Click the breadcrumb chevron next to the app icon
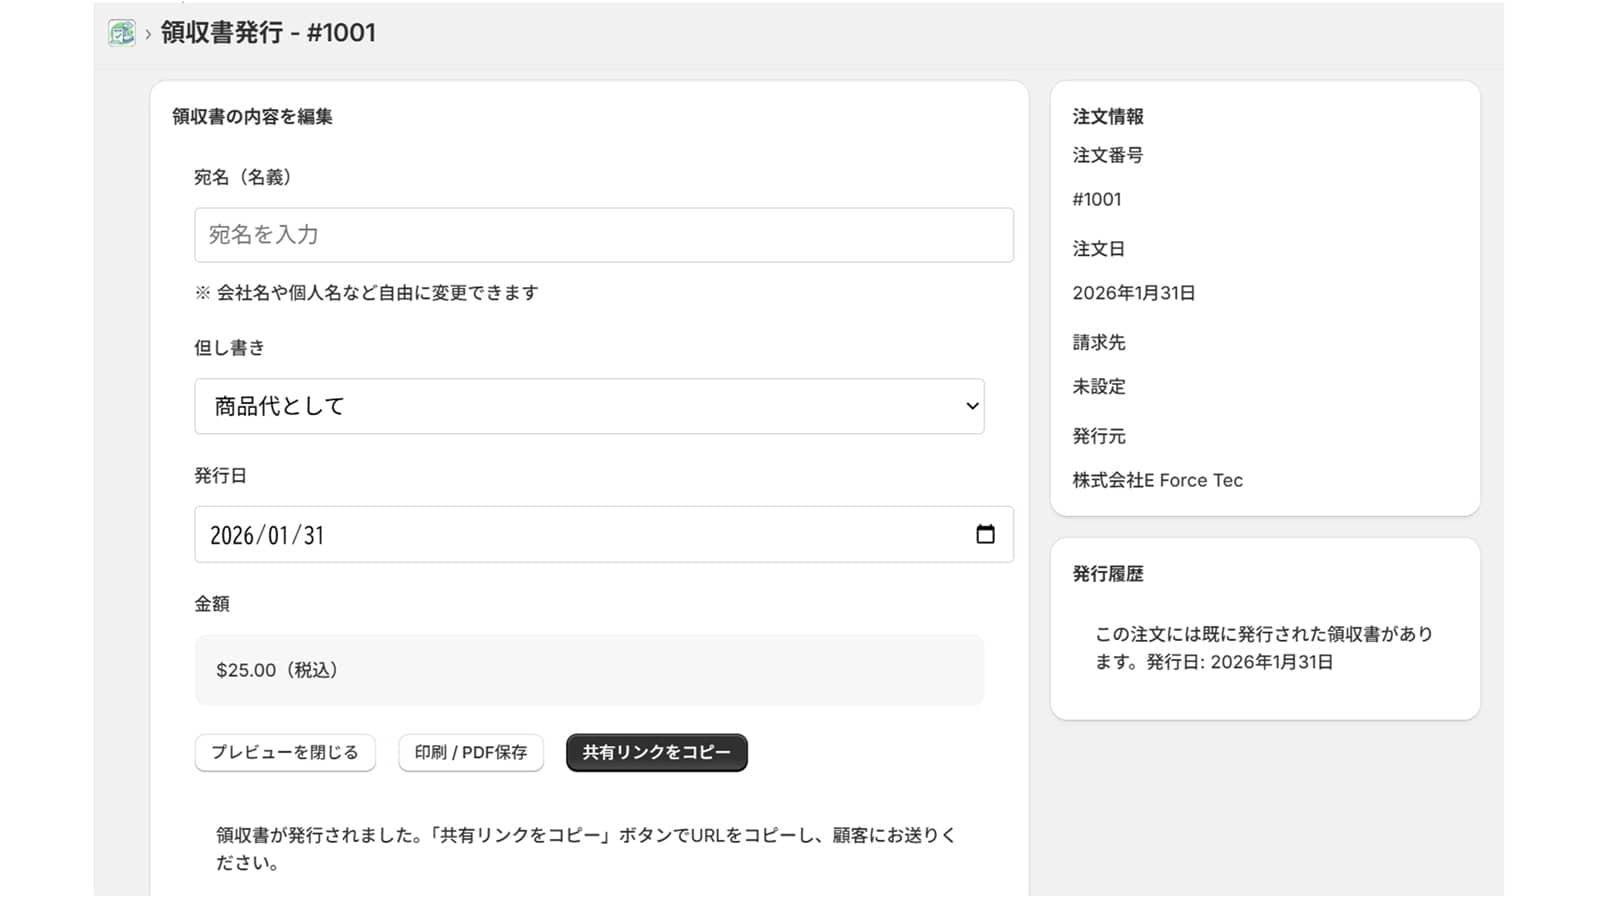Screen dimensions: 1600x900 tap(148, 33)
